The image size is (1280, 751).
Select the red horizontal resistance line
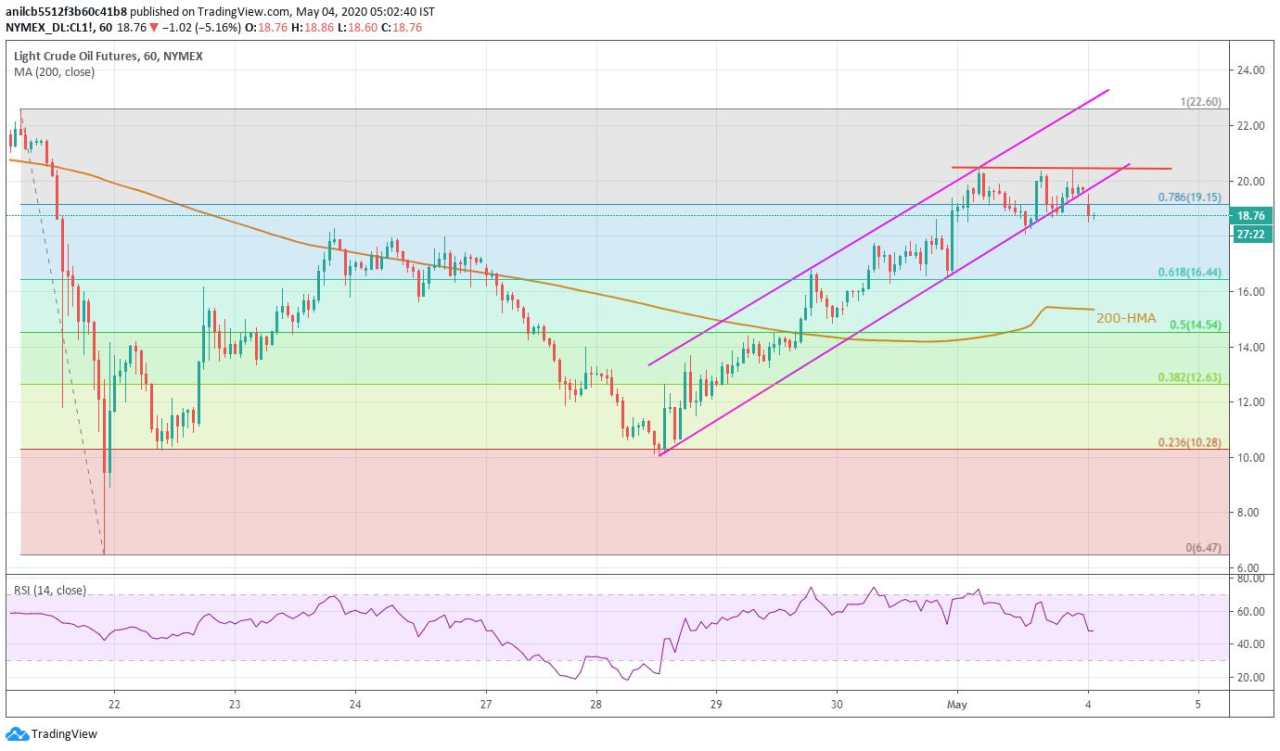pos(1060,167)
